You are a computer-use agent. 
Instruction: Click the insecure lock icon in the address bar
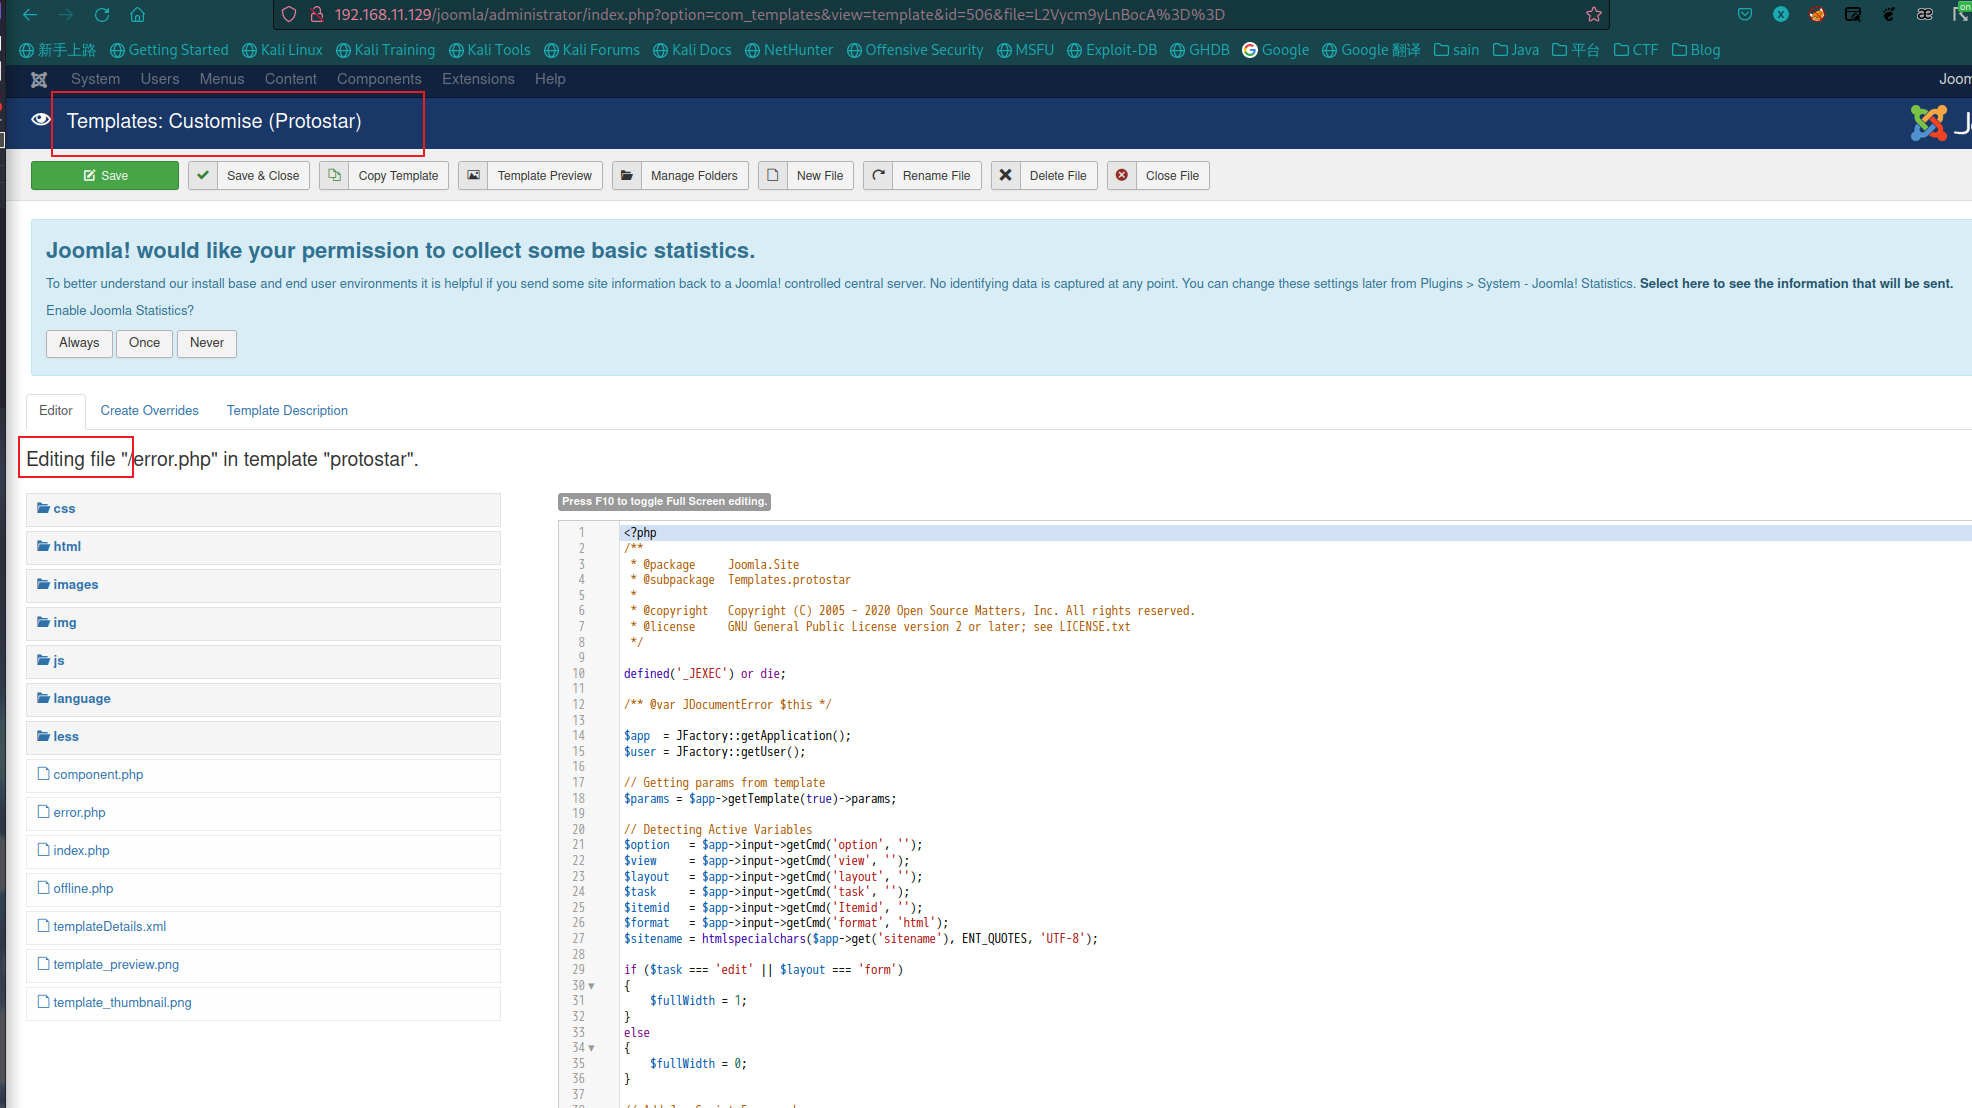click(317, 14)
